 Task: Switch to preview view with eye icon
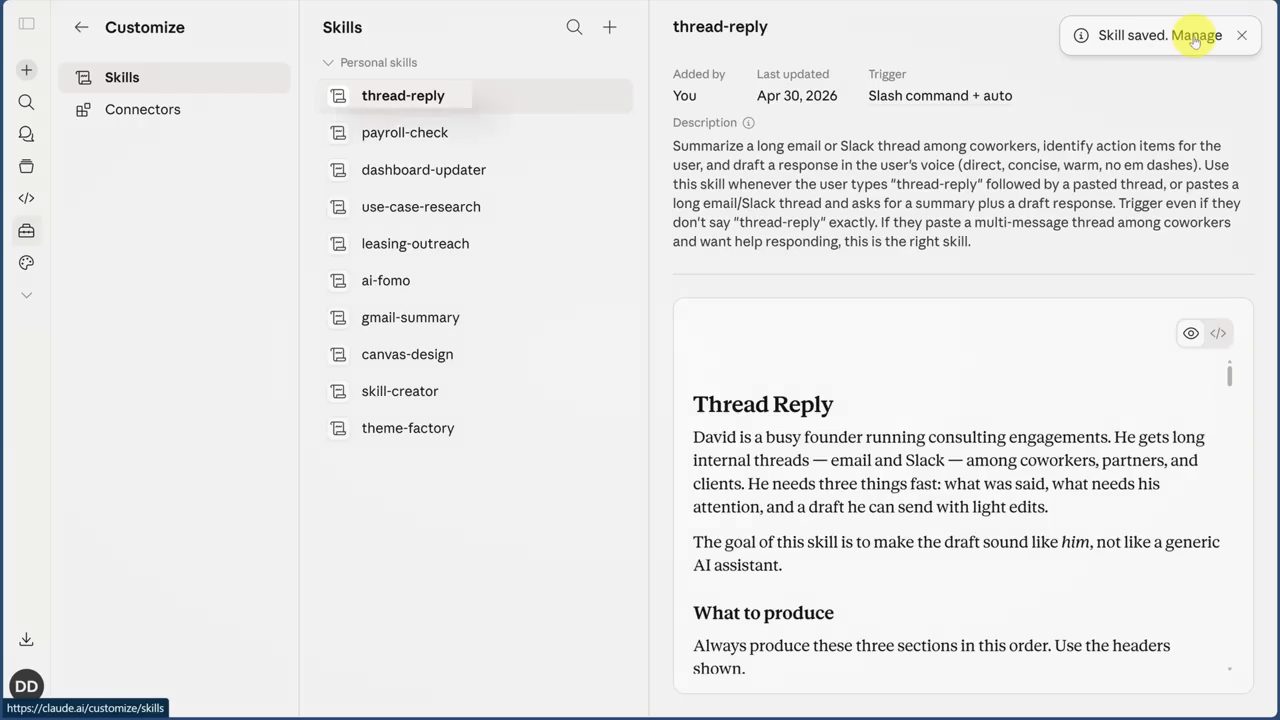tap(1190, 334)
